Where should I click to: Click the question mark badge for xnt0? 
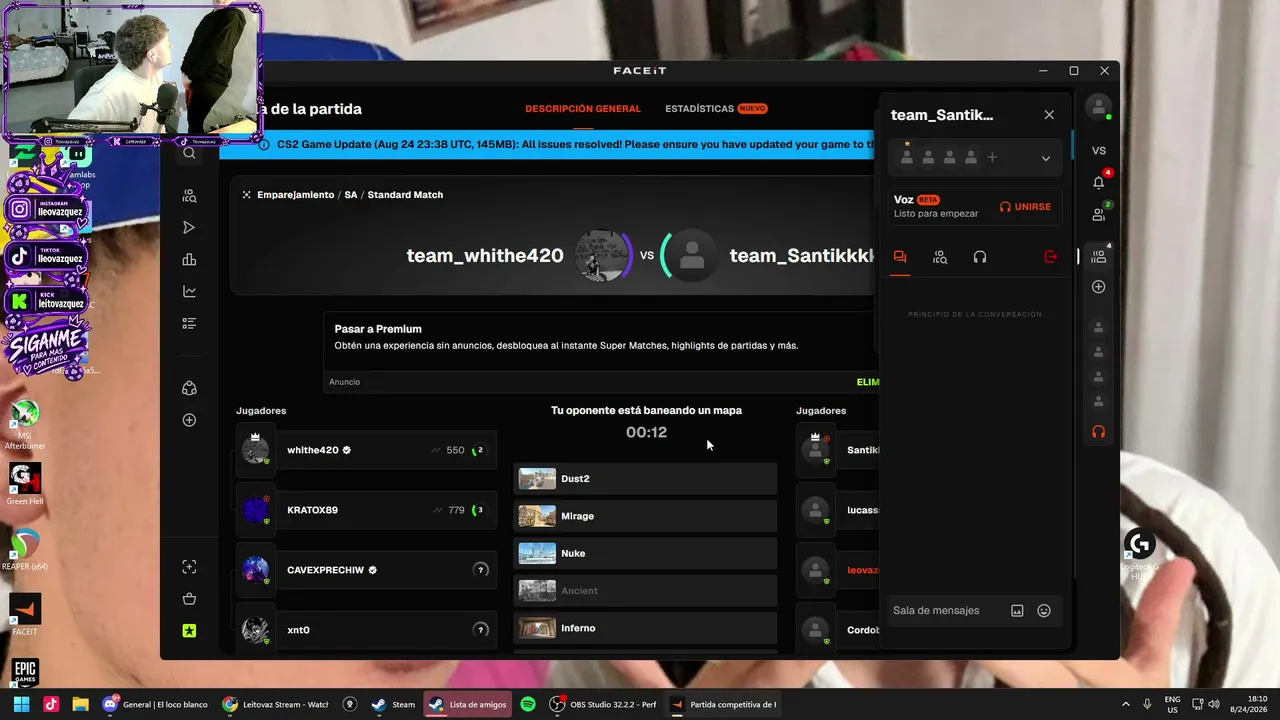coord(481,630)
